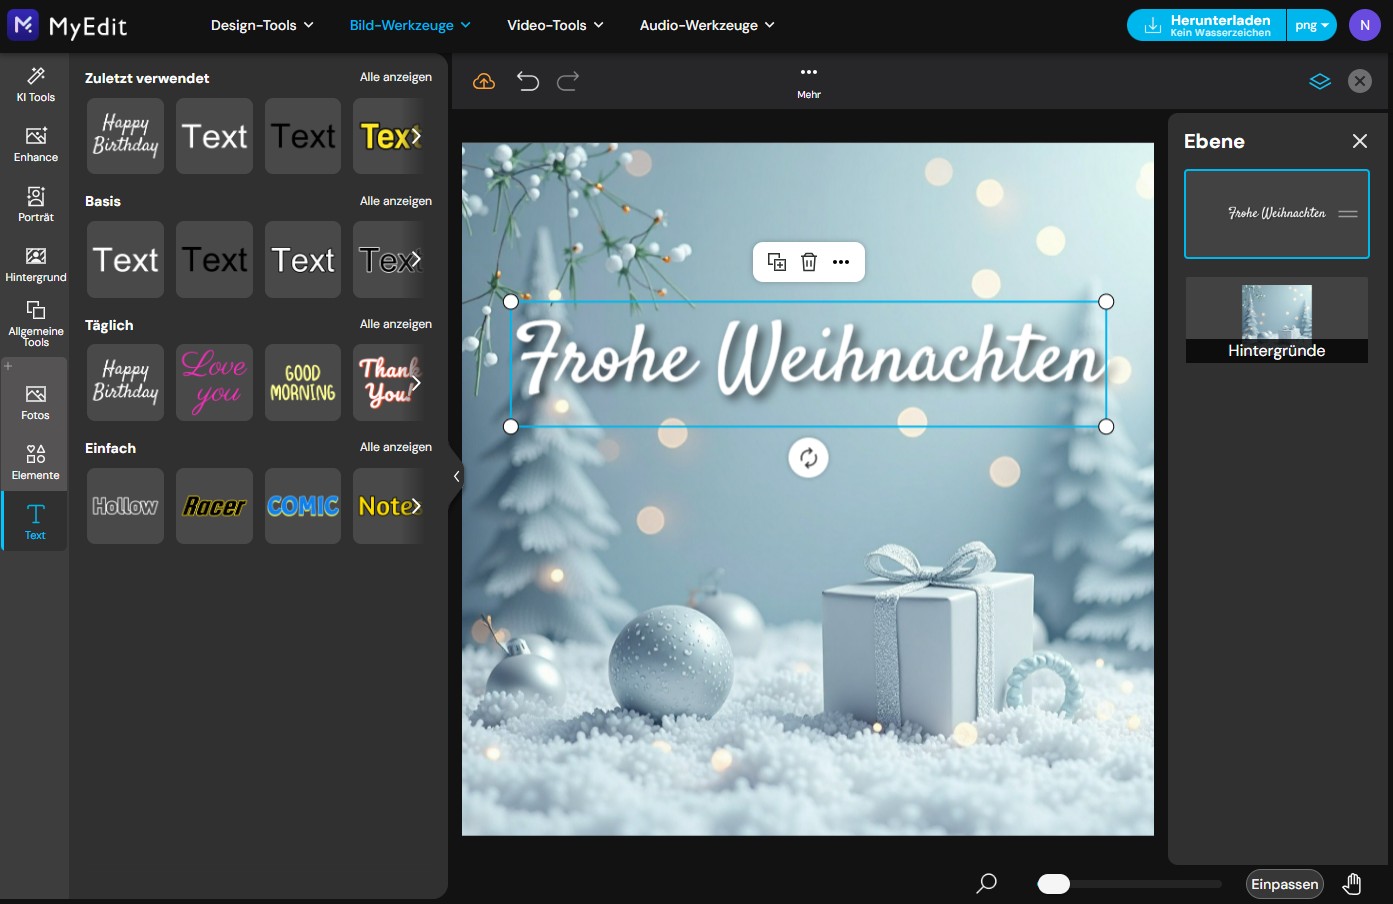Select the Porträt tool
This screenshot has width=1393, height=904.
tap(35, 203)
